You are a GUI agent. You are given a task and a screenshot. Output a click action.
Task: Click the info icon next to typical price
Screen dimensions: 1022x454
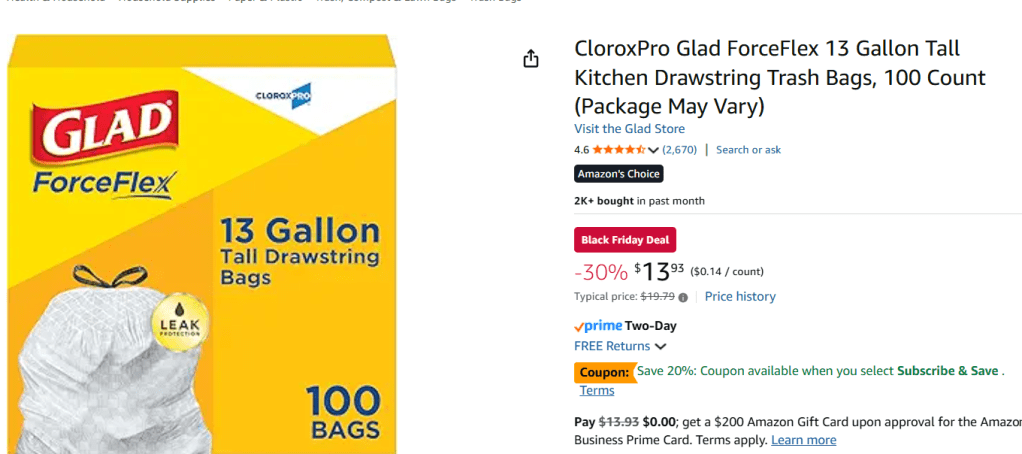point(683,297)
